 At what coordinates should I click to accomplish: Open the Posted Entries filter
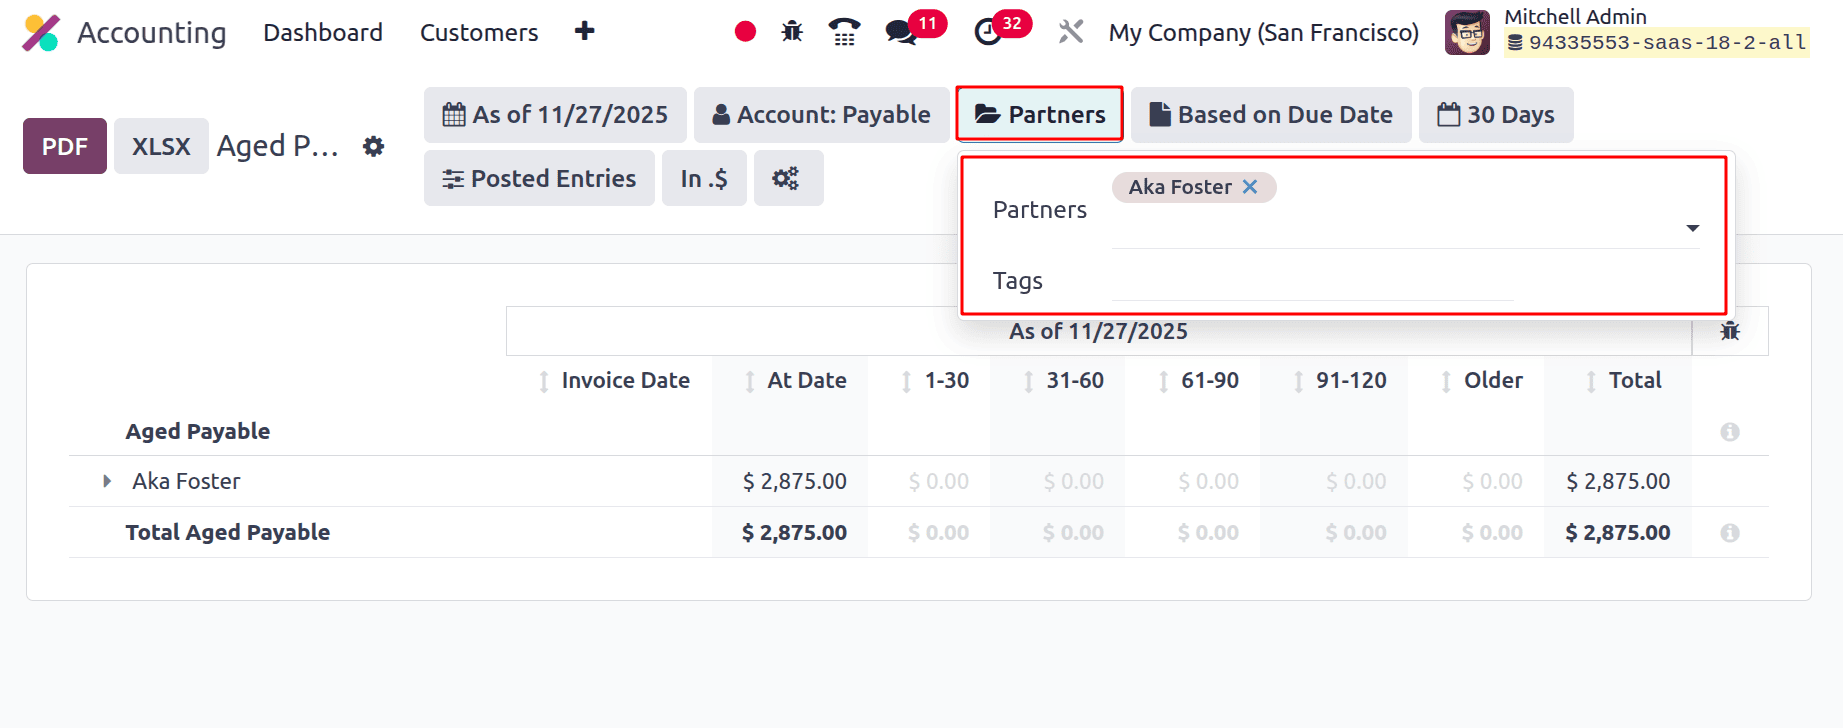click(539, 178)
